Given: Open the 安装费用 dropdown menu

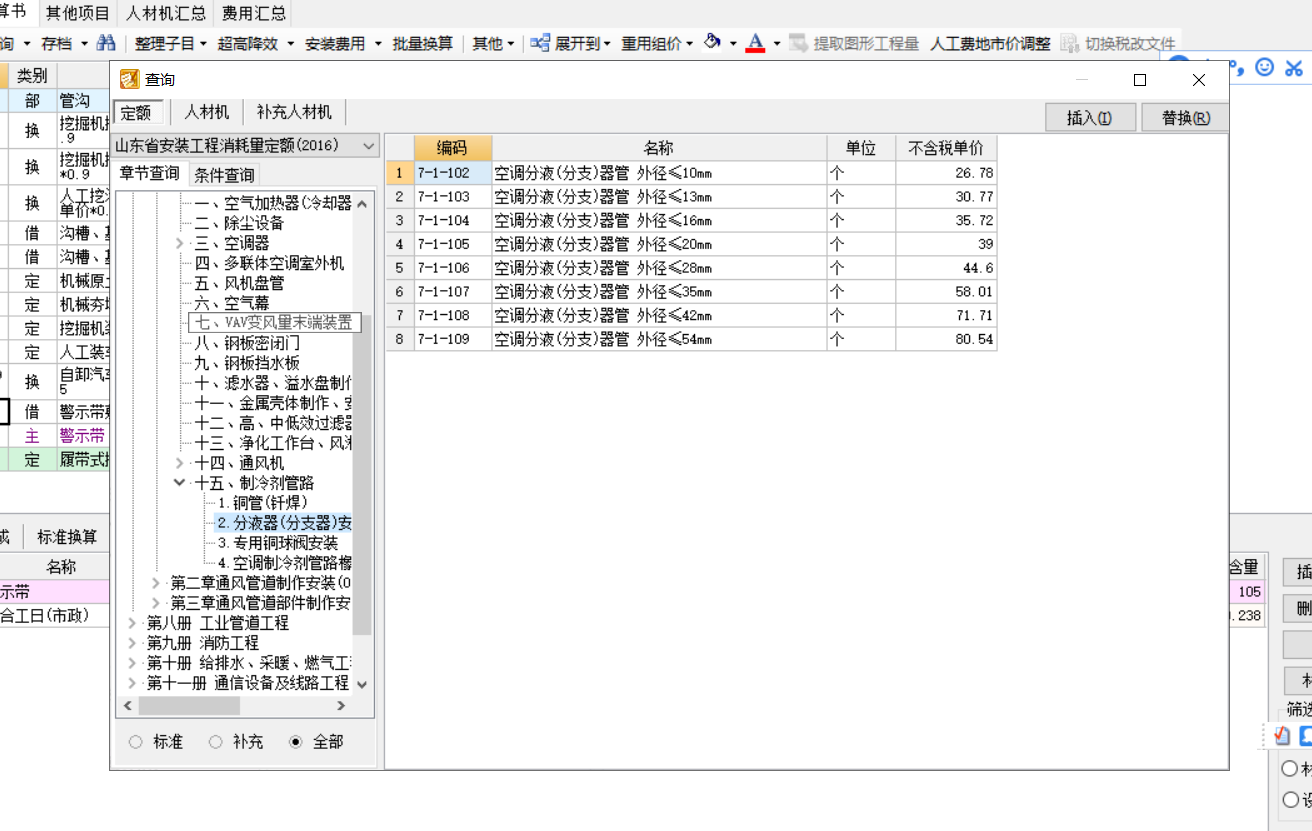Looking at the screenshot, I should (x=344, y=43).
